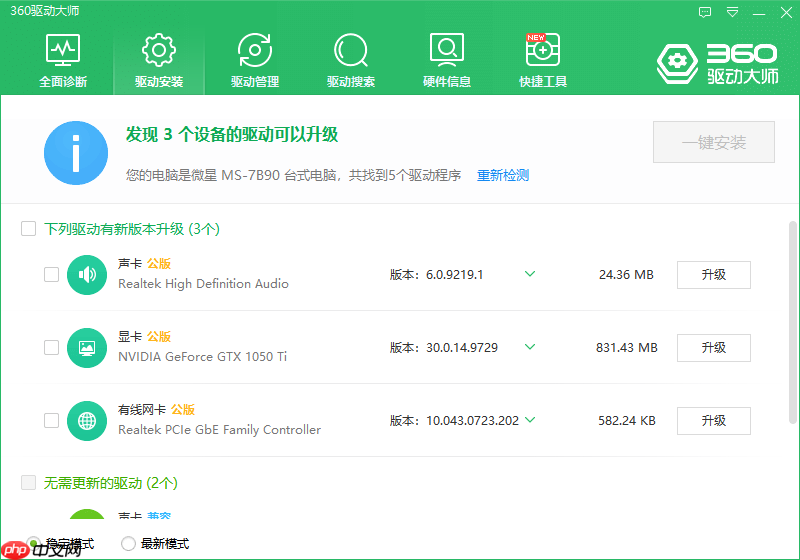Screen dimensions: 800x560
Task: Open the 驱动管理 refresh icon
Action: pos(255,50)
